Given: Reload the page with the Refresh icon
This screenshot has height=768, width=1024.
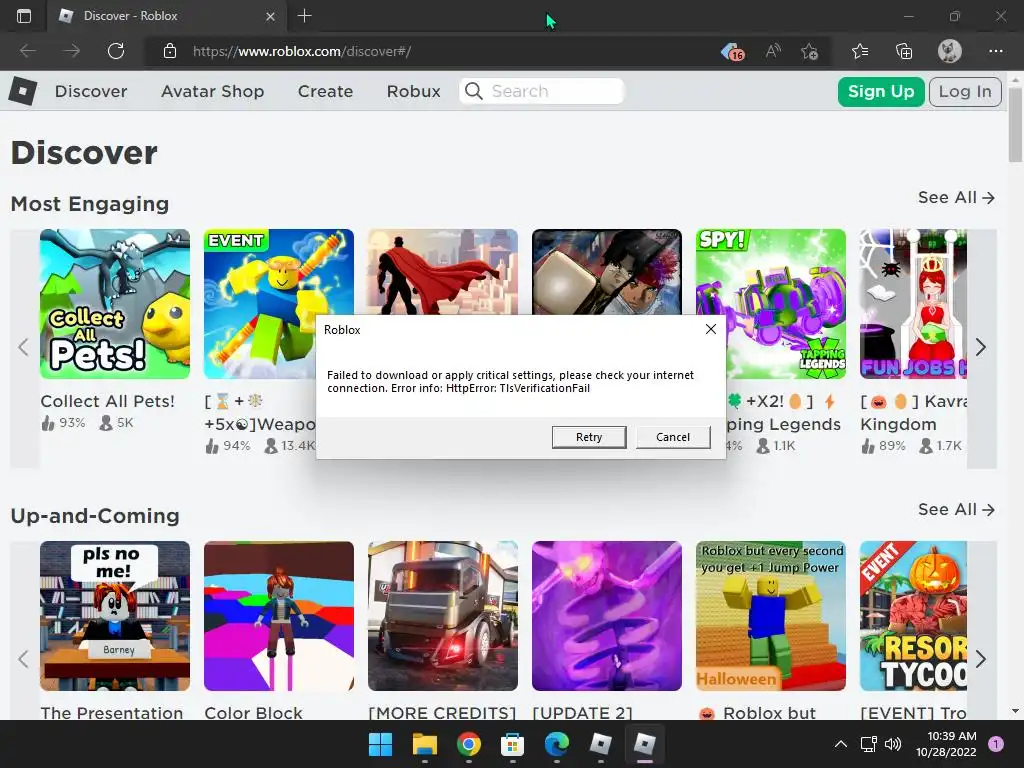Looking at the screenshot, I should (116, 51).
